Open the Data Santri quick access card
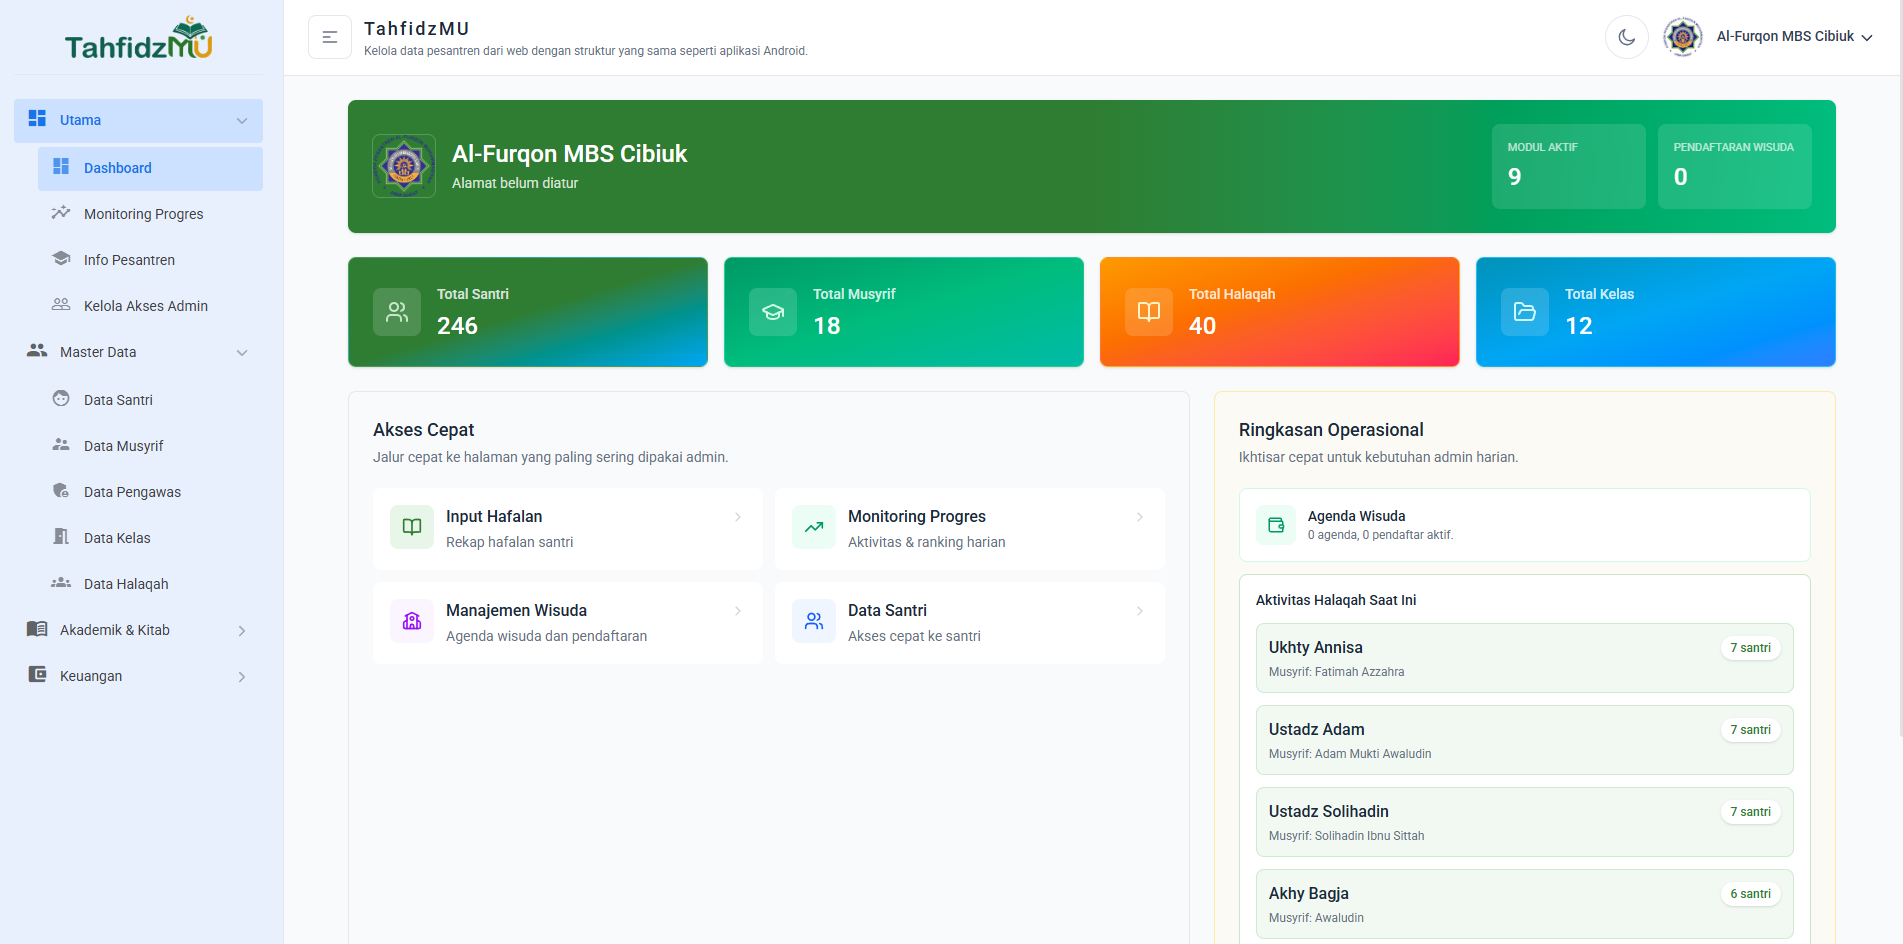The image size is (1903, 944). 970,623
